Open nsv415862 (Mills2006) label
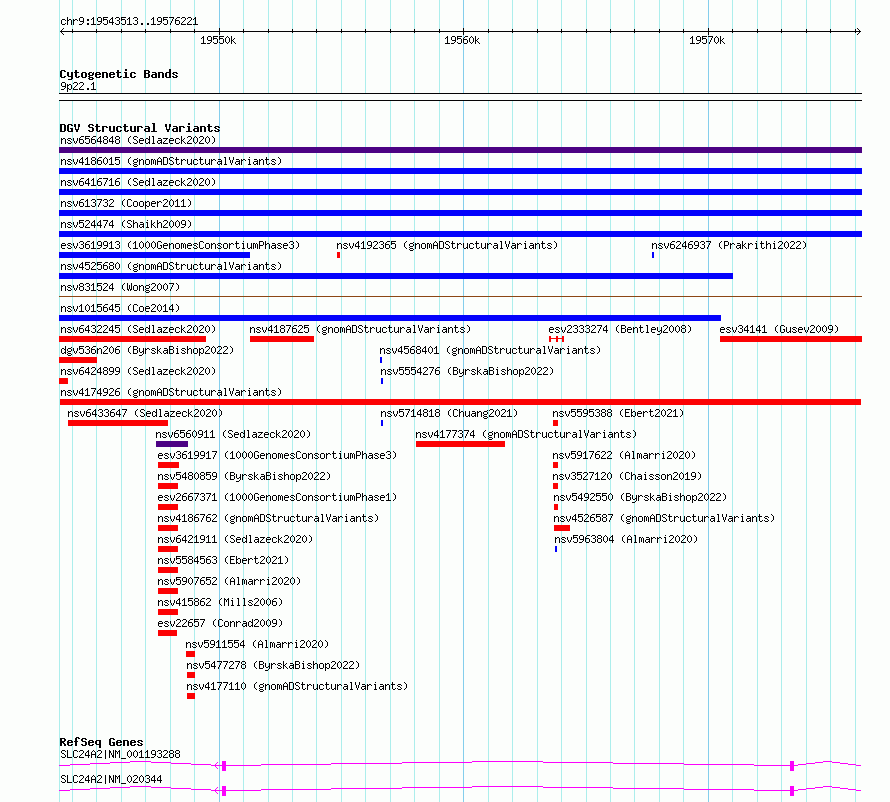This screenshot has height=802, width=890. tap(220, 602)
